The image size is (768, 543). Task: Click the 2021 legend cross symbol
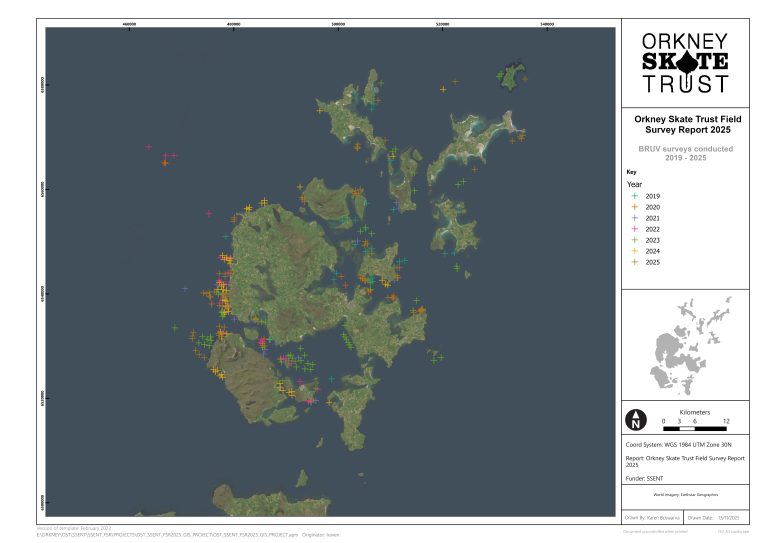632,218
